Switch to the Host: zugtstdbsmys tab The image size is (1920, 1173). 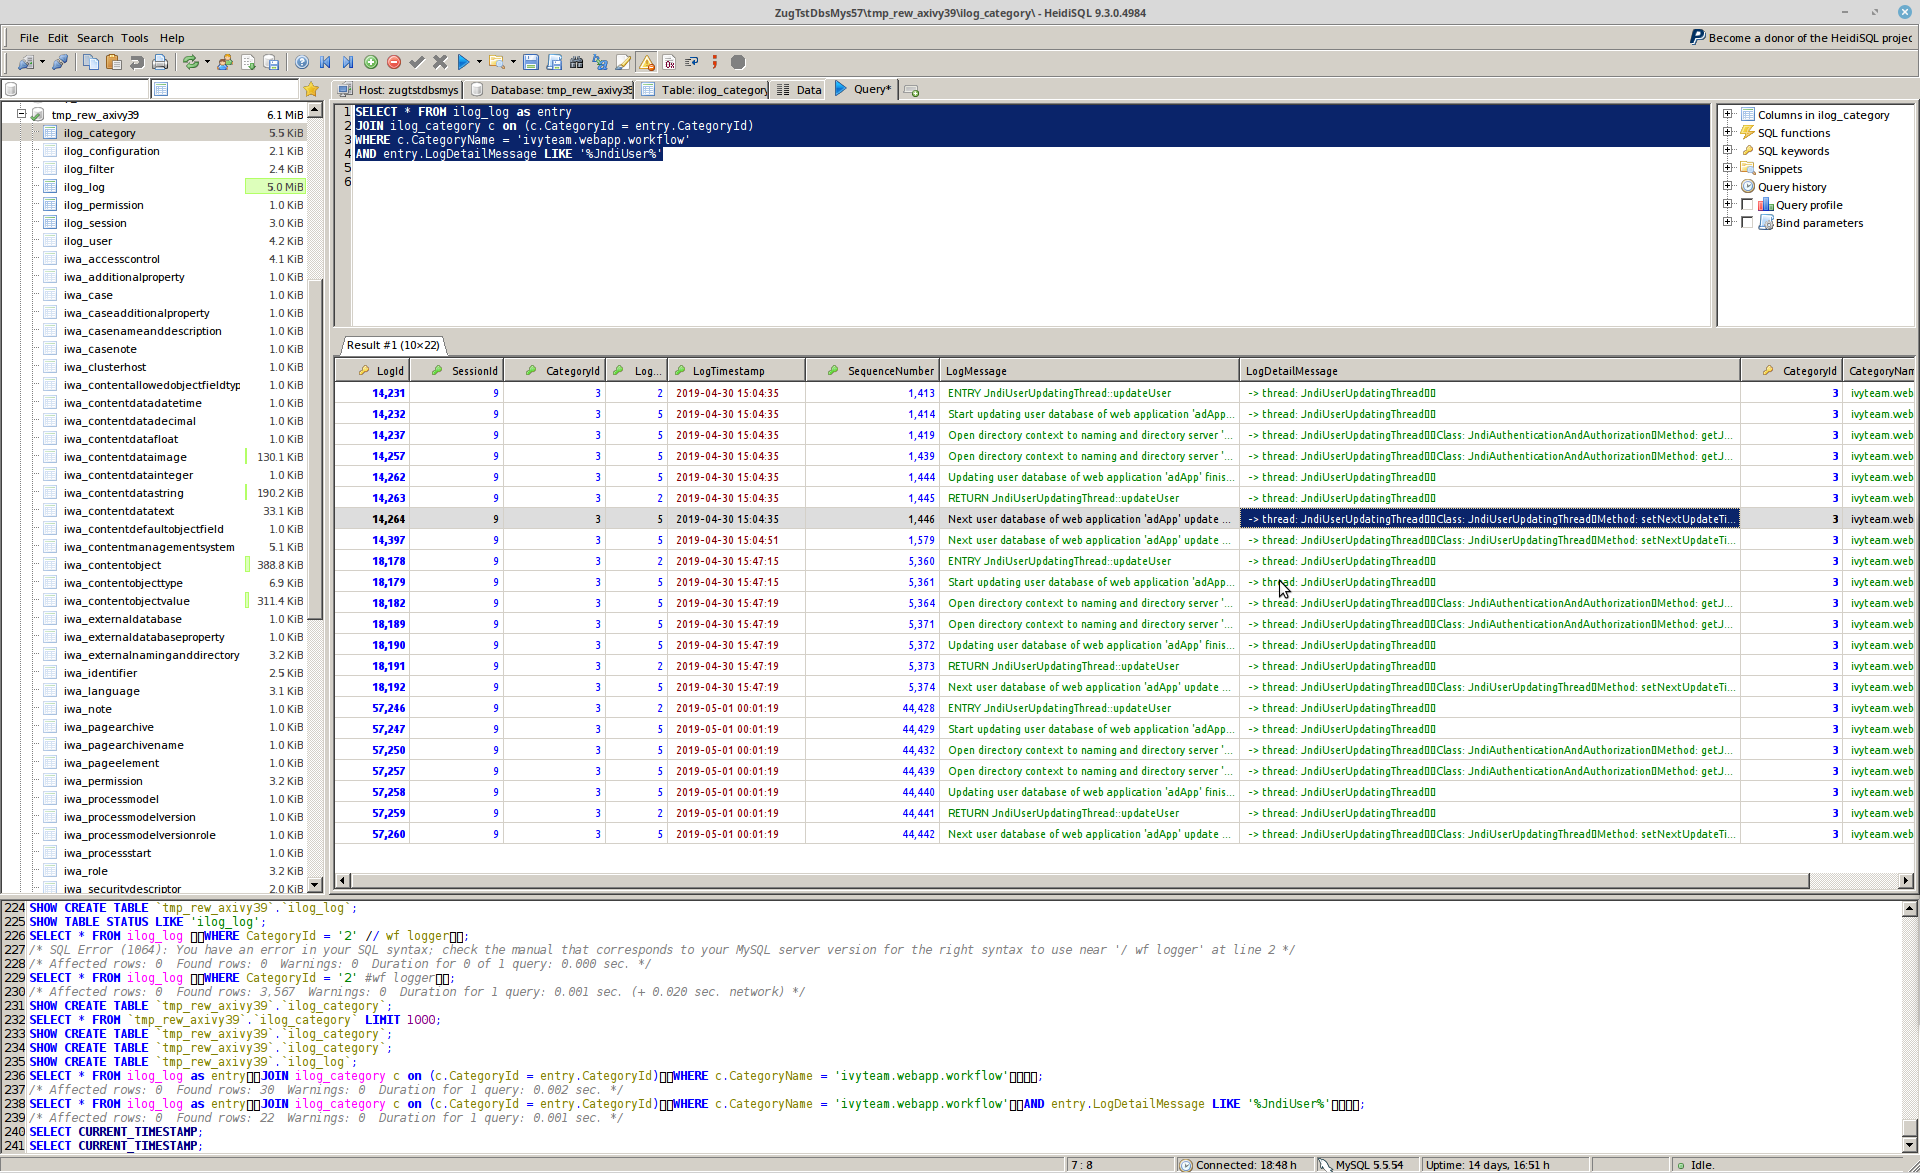pyautogui.click(x=397, y=90)
